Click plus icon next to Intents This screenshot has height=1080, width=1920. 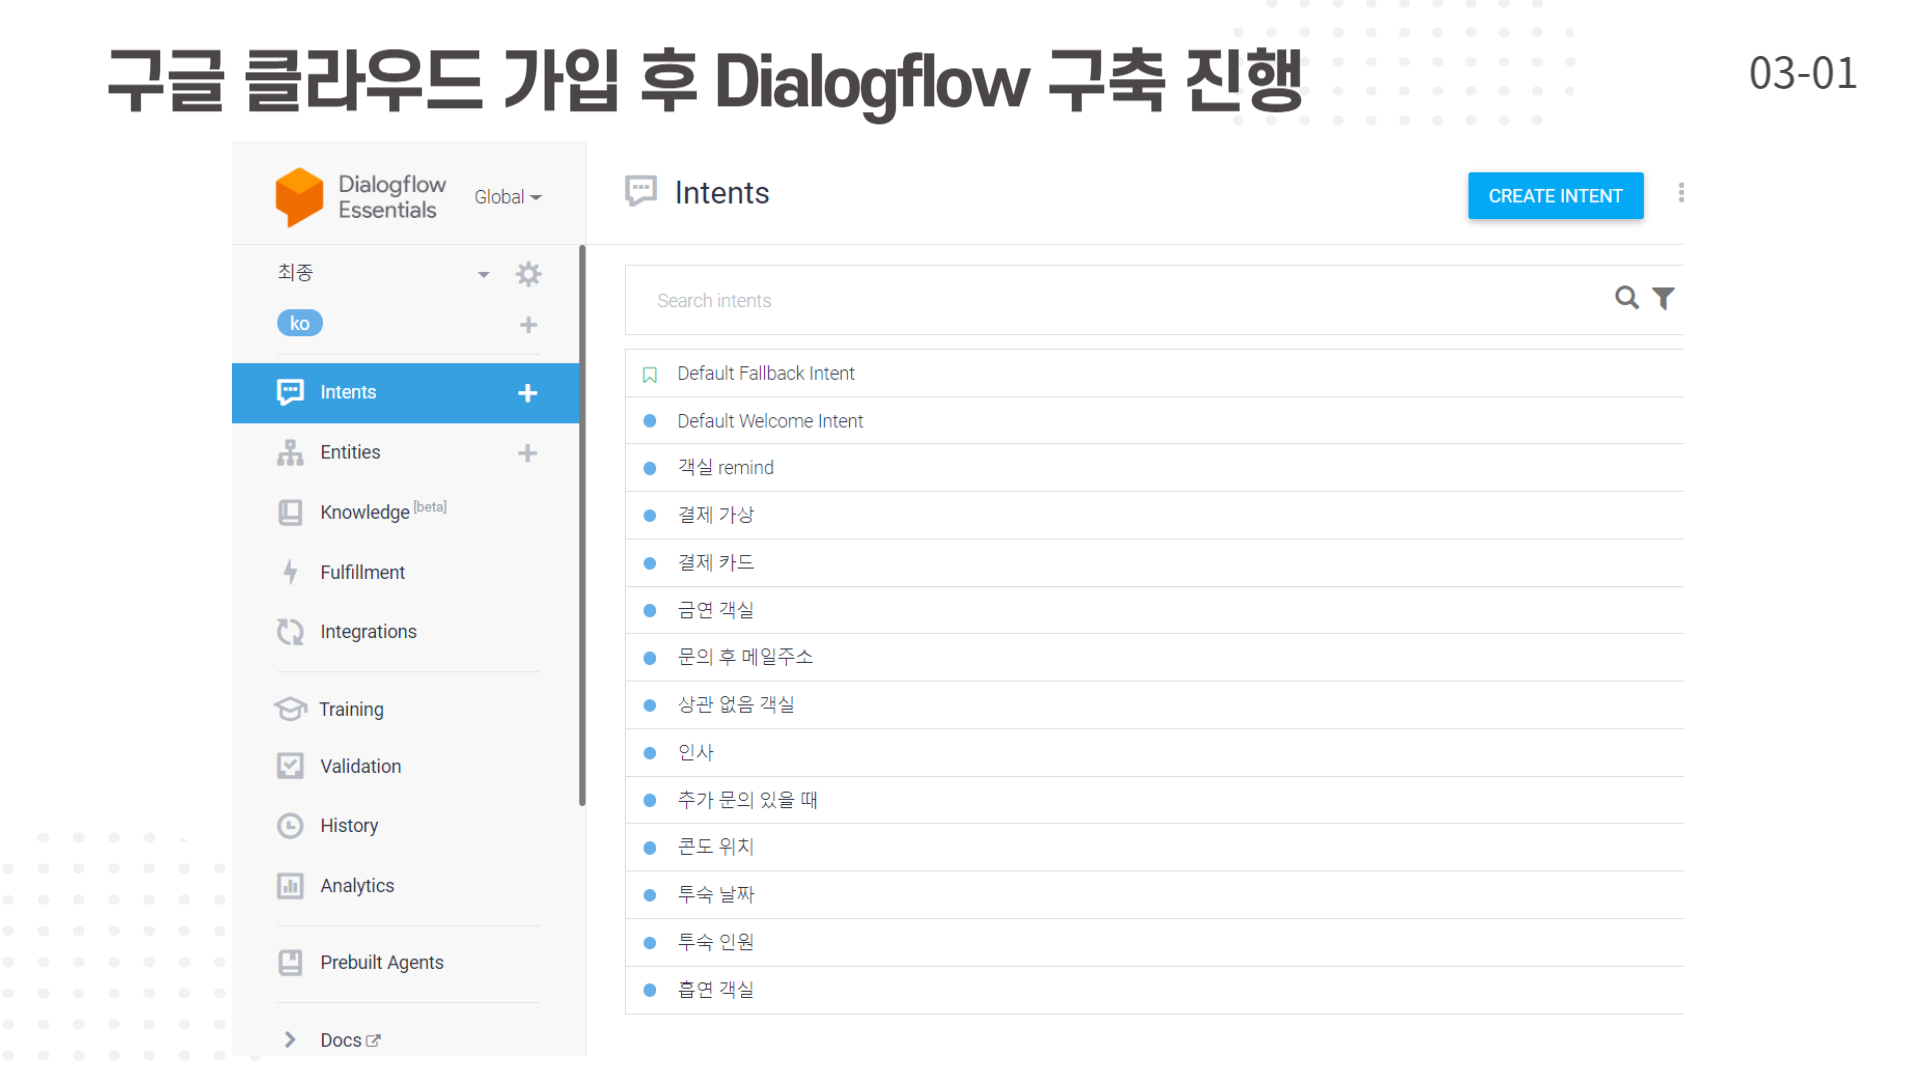point(527,393)
